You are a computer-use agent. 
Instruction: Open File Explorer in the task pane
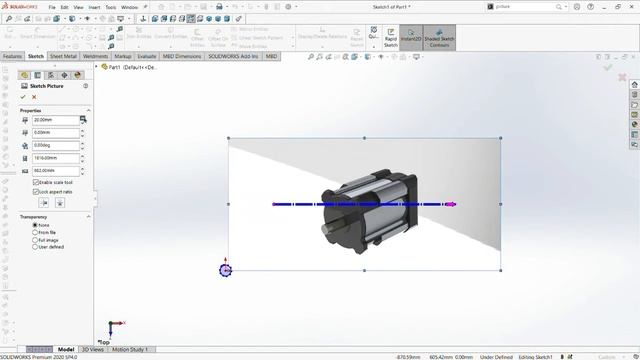click(634, 105)
